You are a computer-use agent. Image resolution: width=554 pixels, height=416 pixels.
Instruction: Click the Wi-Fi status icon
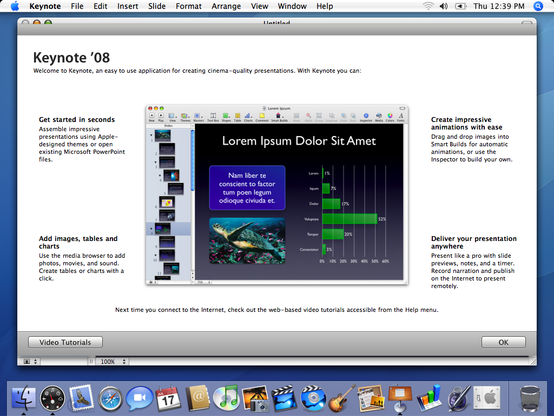pyautogui.click(x=428, y=6)
